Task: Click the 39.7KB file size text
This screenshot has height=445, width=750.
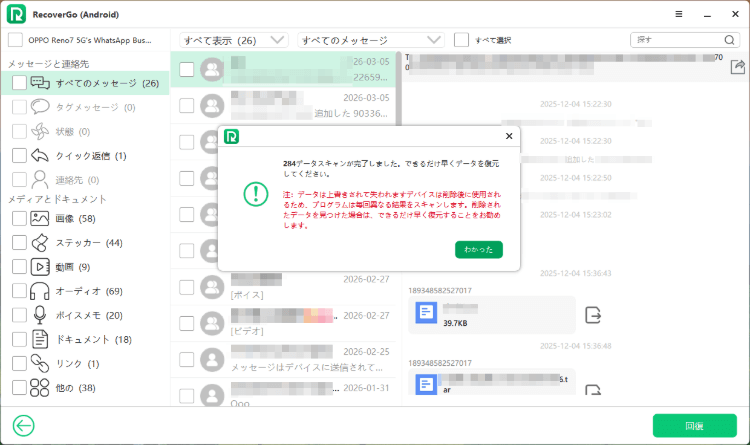Action: [455, 323]
